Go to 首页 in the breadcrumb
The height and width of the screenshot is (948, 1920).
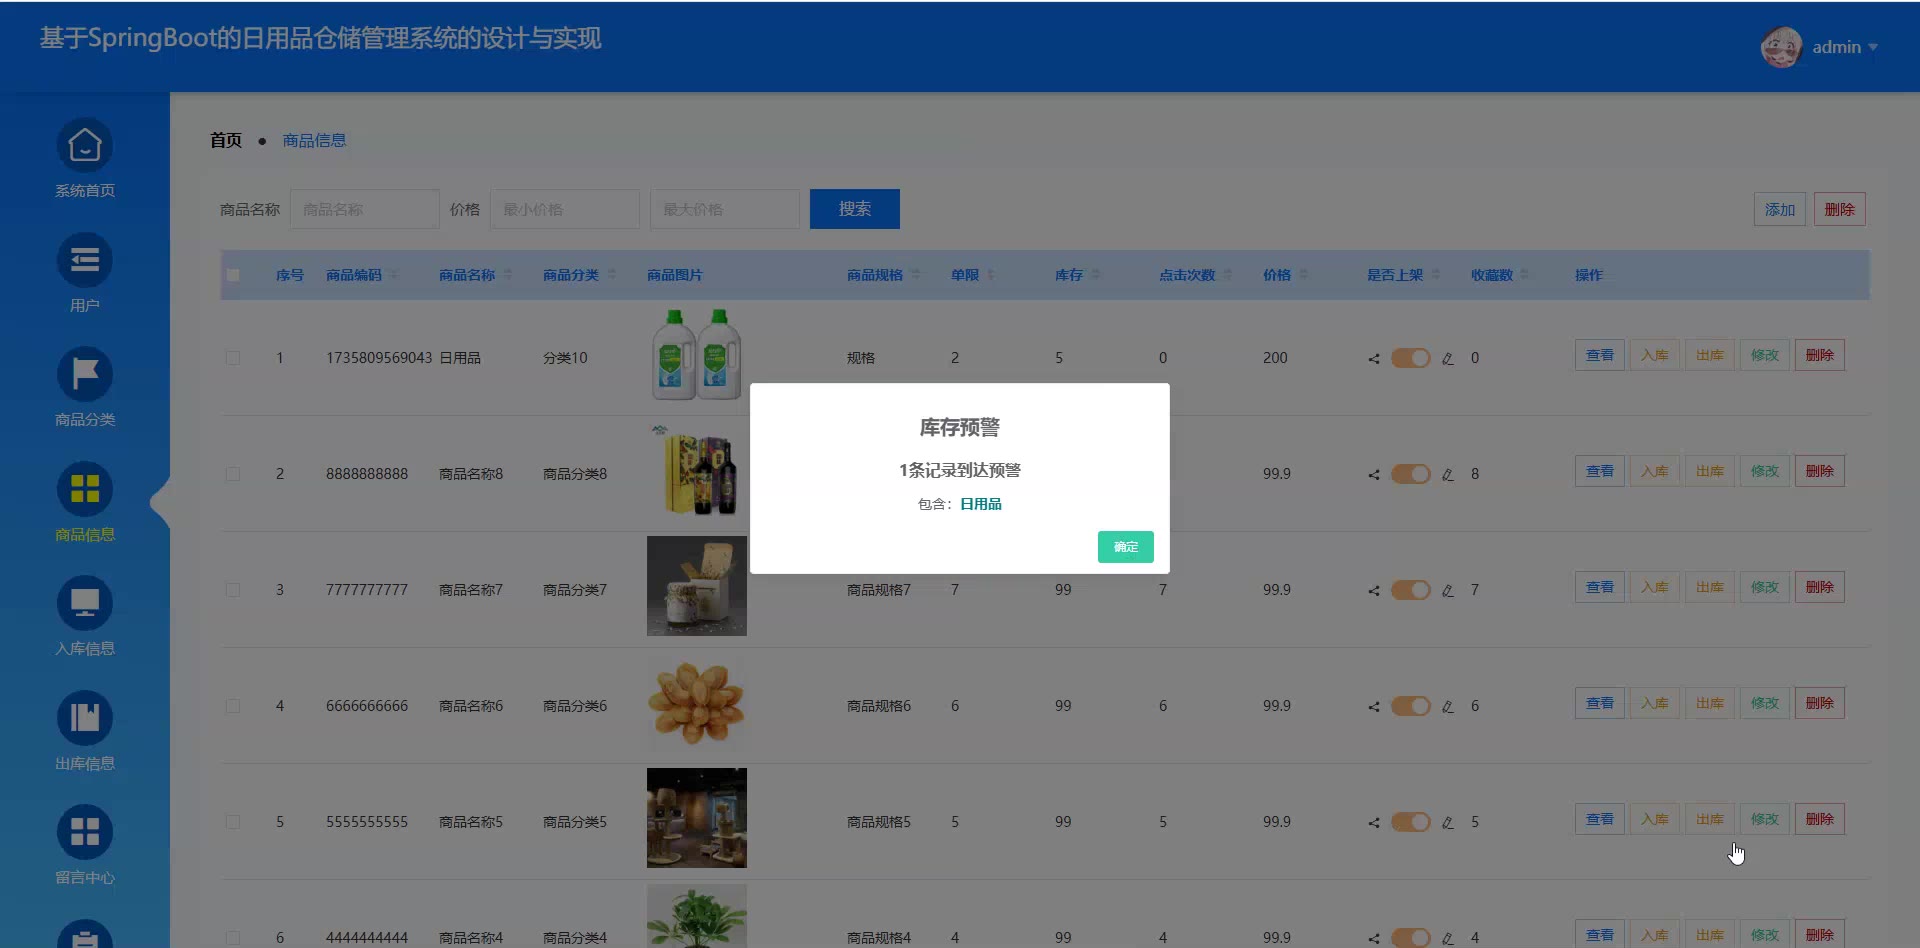226,140
